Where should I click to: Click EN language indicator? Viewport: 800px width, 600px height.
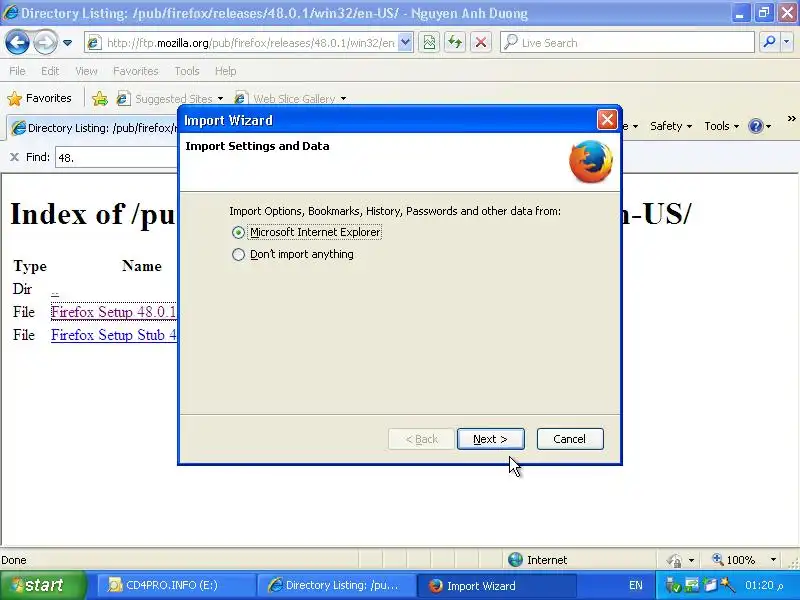click(x=636, y=585)
